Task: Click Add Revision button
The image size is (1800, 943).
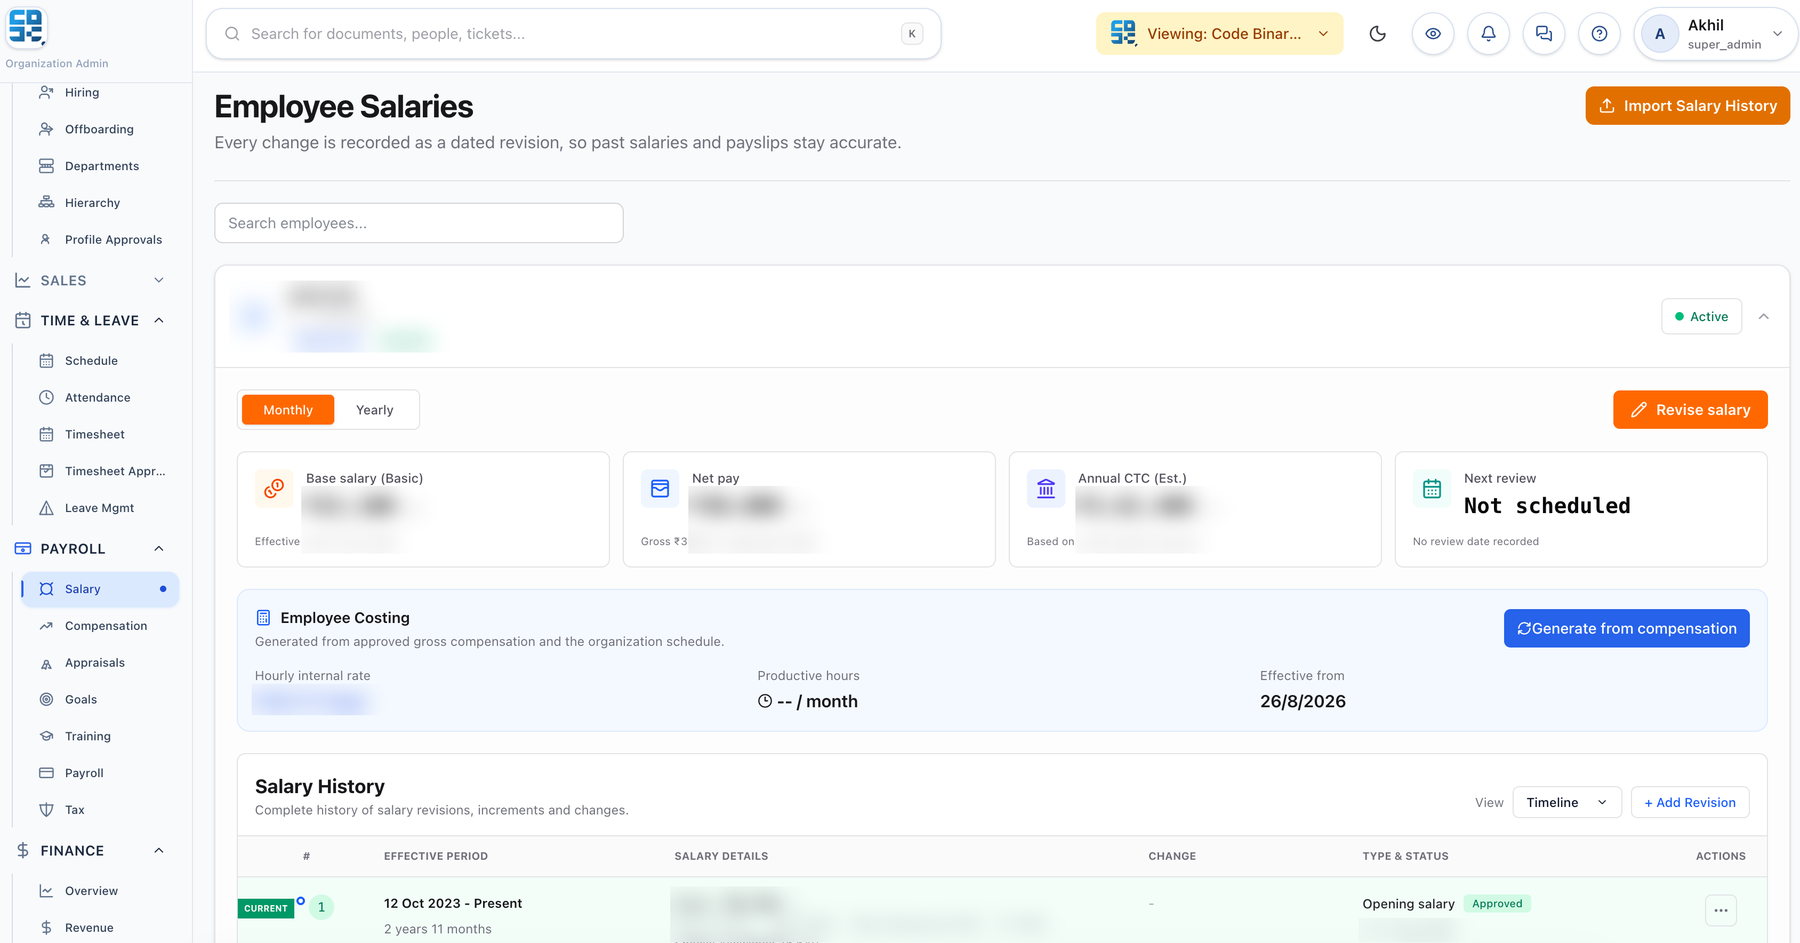Action: coord(1689,802)
